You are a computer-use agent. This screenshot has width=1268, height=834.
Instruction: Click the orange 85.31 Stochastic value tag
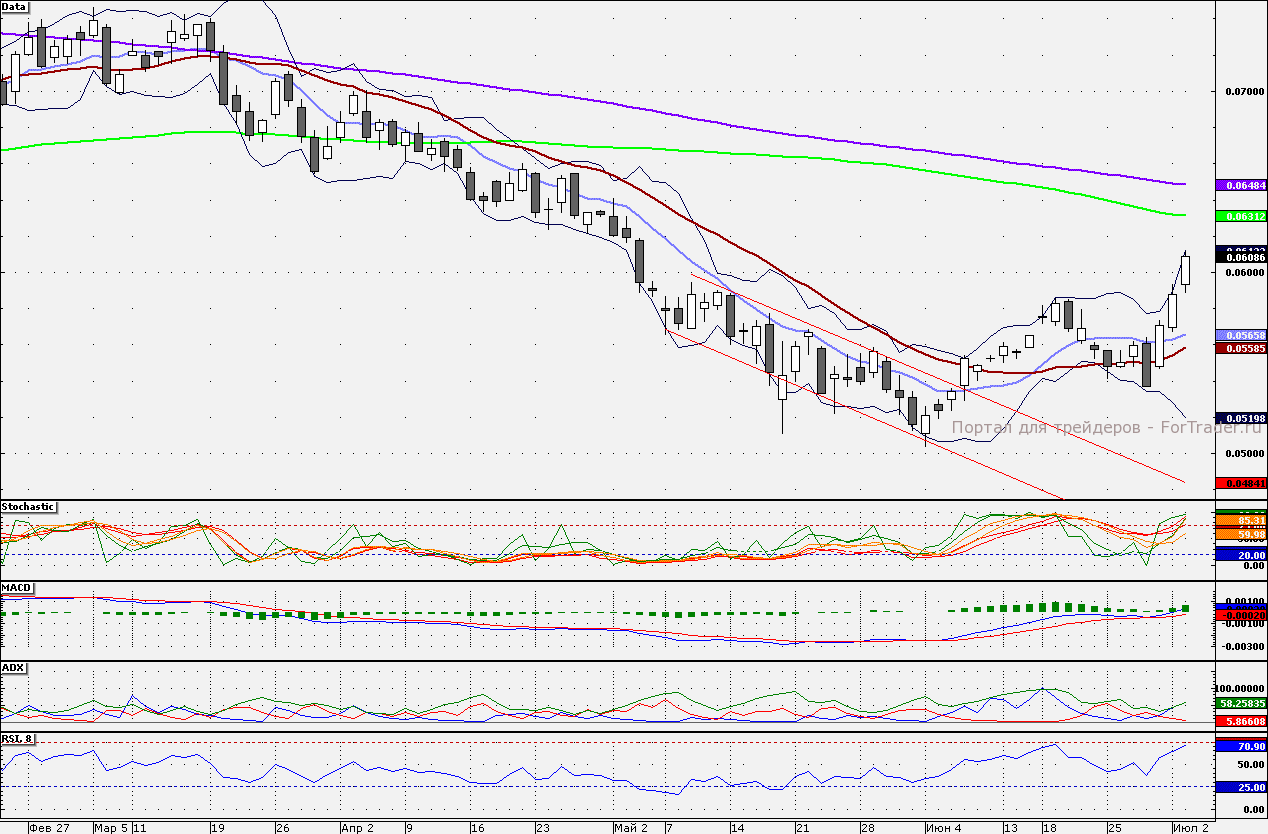click(1240, 521)
